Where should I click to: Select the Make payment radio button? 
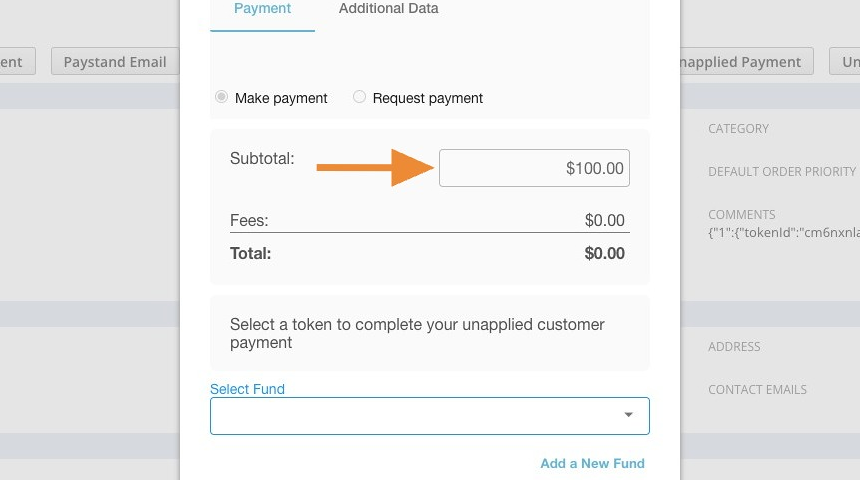[x=222, y=97]
